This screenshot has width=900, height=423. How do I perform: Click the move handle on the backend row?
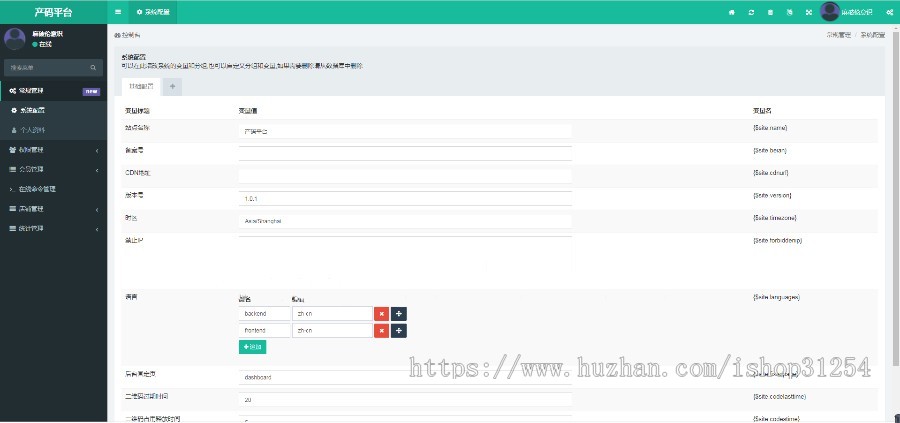399,314
